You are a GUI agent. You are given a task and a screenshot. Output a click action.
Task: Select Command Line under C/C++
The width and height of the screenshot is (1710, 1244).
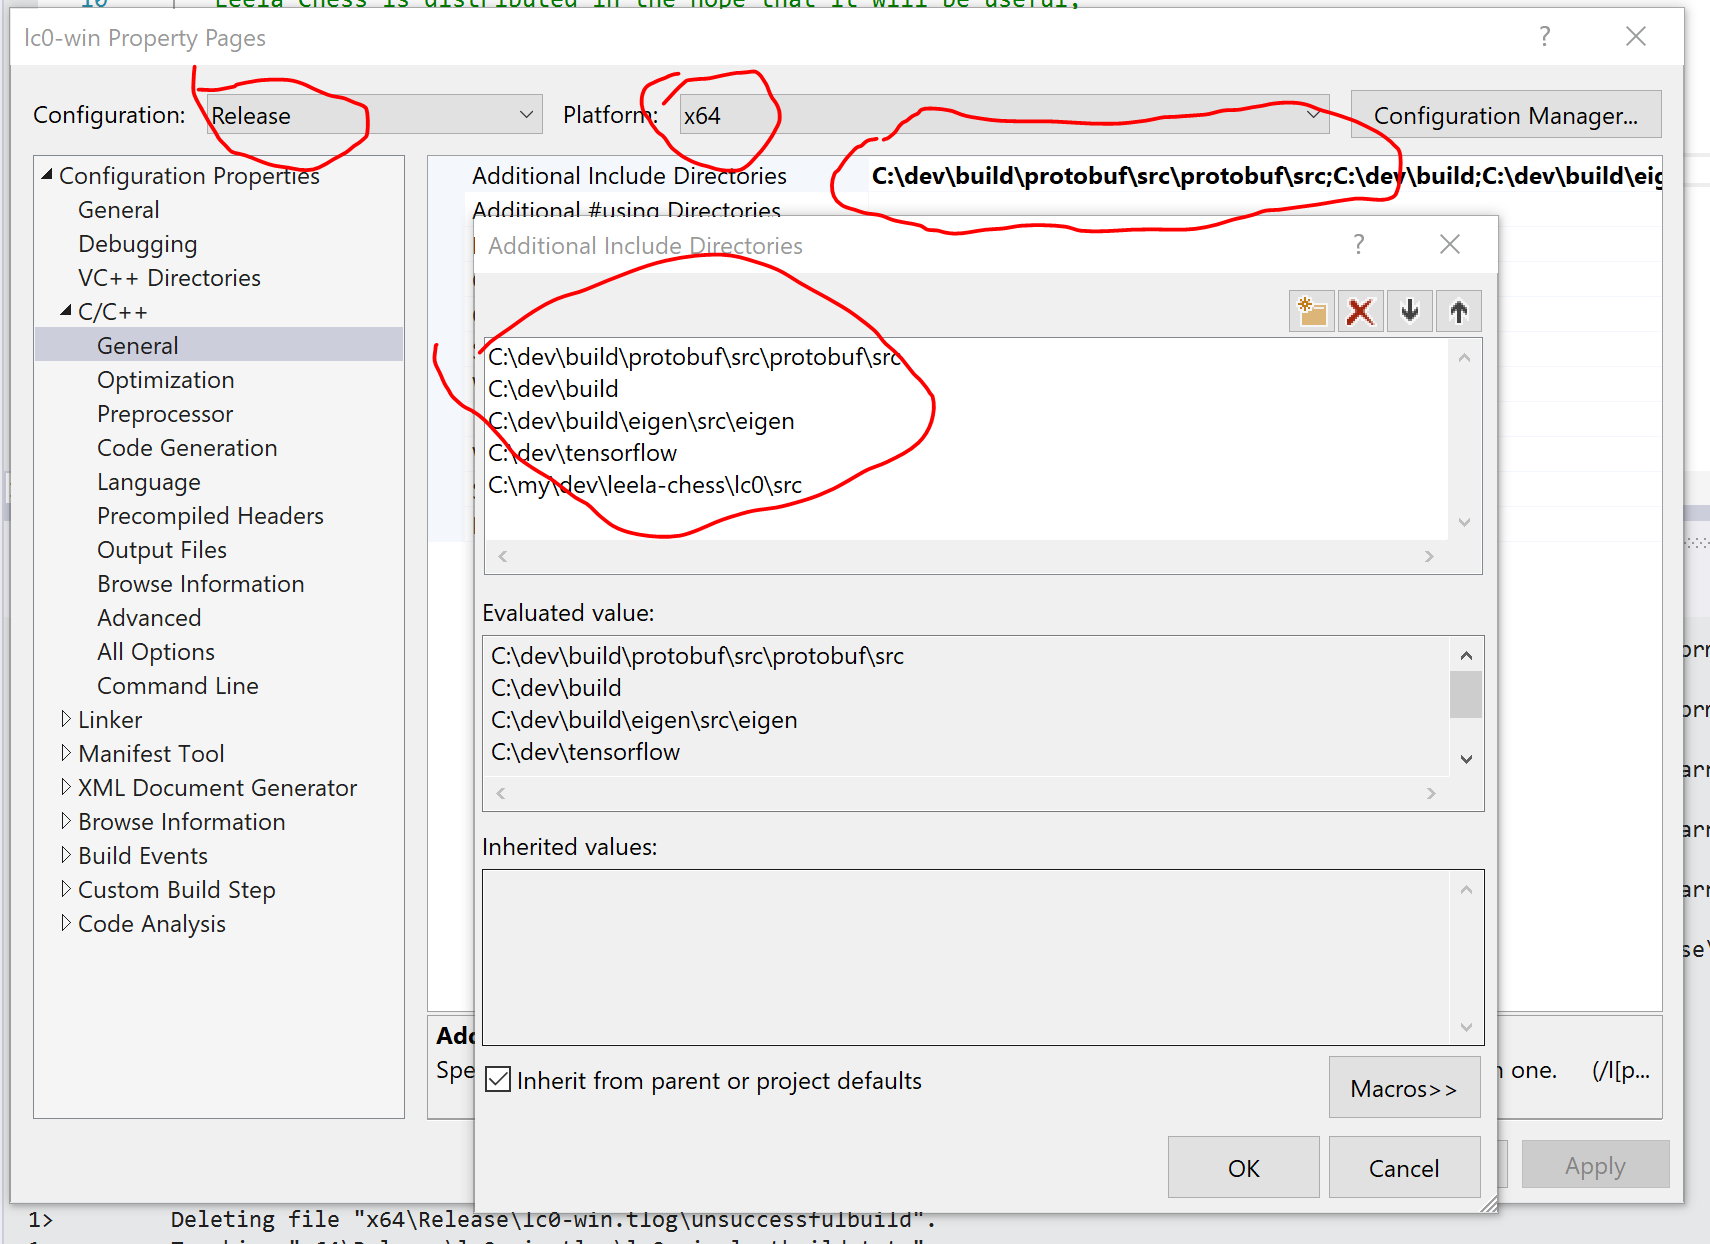click(177, 685)
